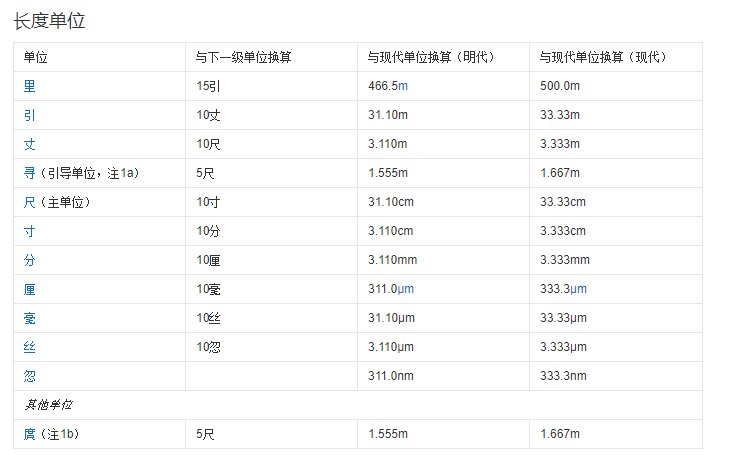Open the 引 unit link
The height and width of the screenshot is (455, 736).
pos(30,115)
